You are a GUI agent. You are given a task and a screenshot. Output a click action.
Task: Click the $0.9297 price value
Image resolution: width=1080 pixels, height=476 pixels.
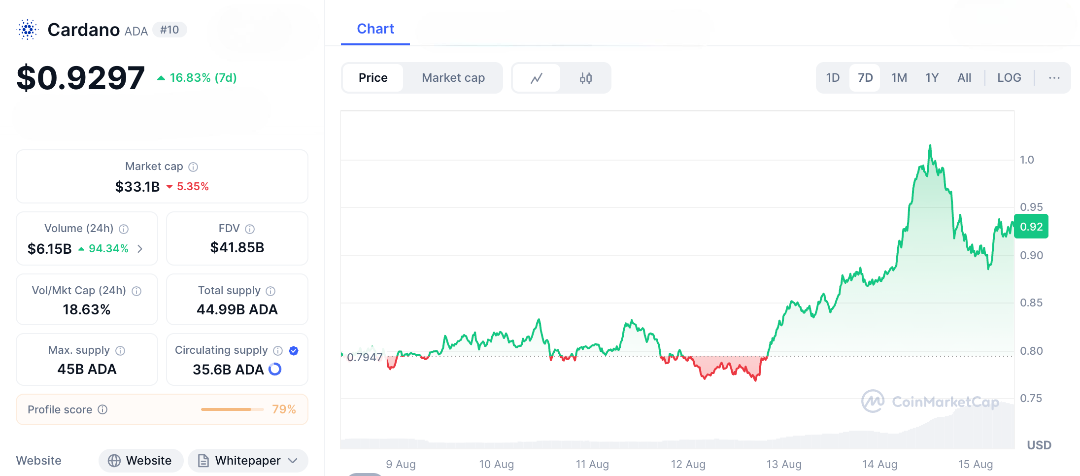click(81, 78)
